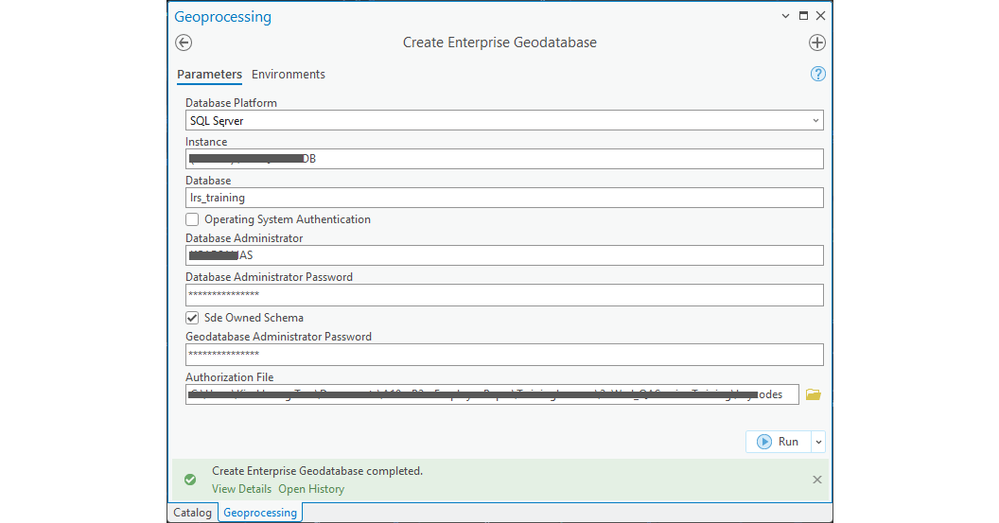
Task: Toggle Operating System Authentication checkbox
Action: (192, 219)
